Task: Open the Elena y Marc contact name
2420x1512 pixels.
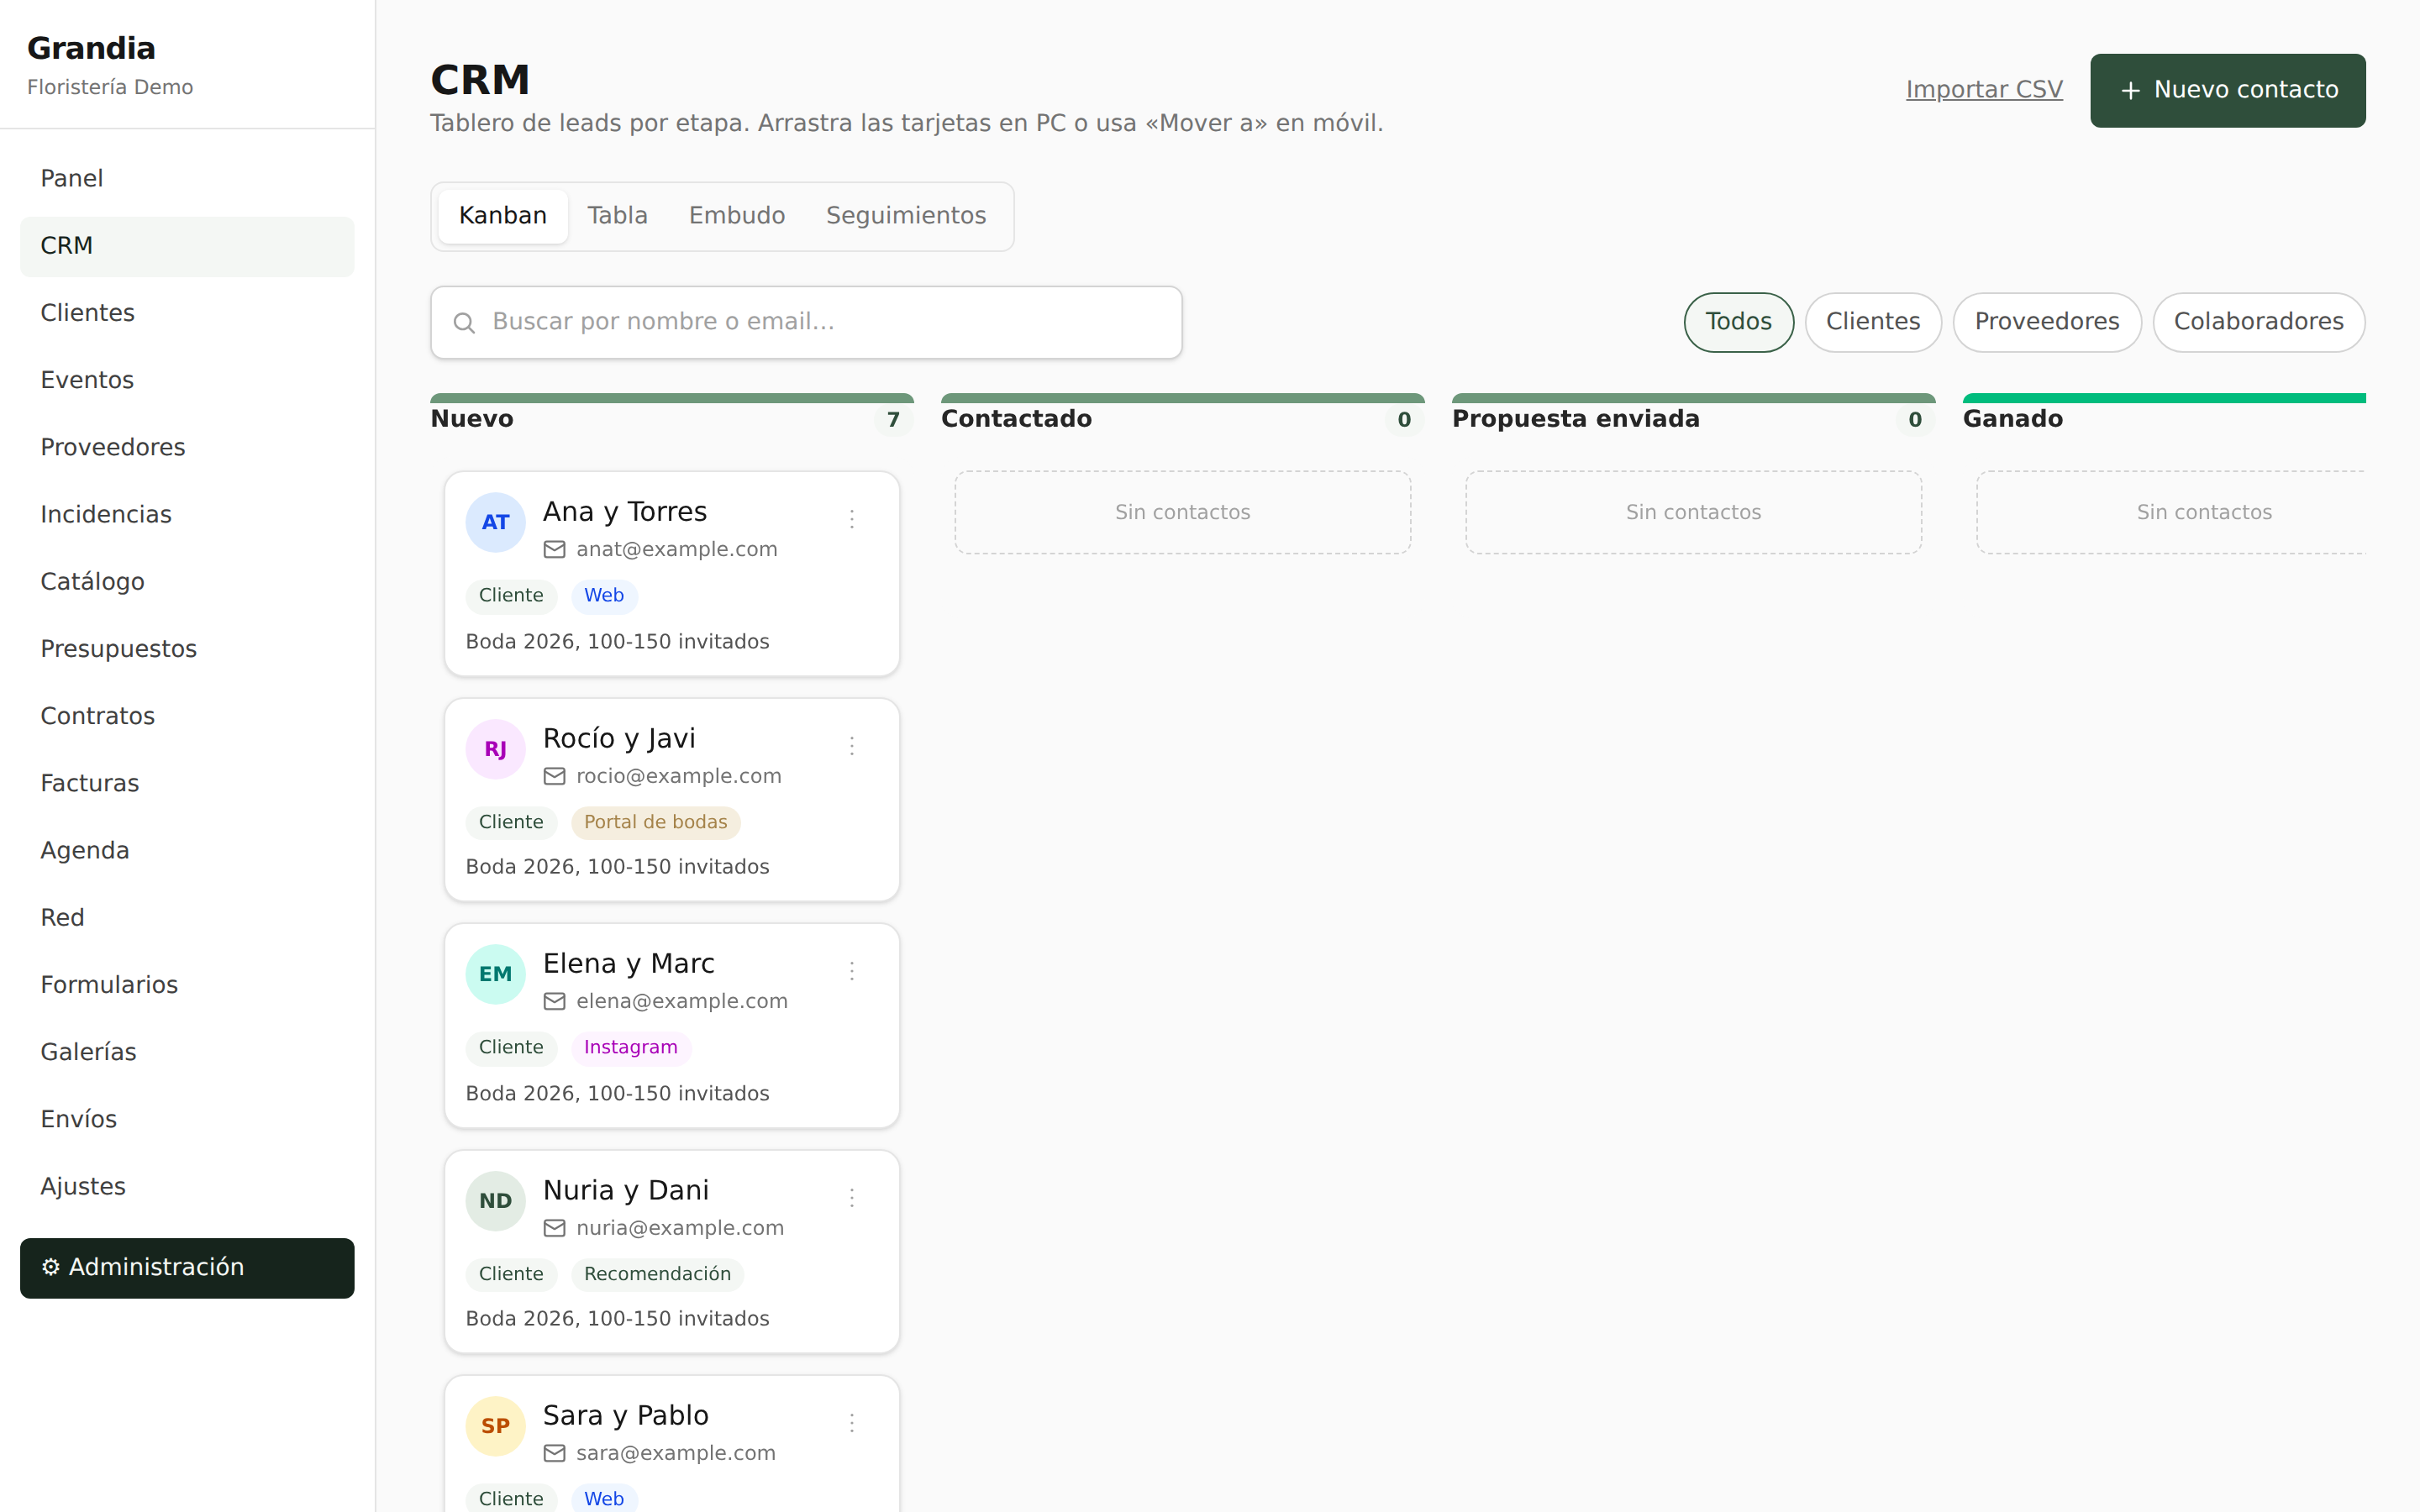Action: 628,964
